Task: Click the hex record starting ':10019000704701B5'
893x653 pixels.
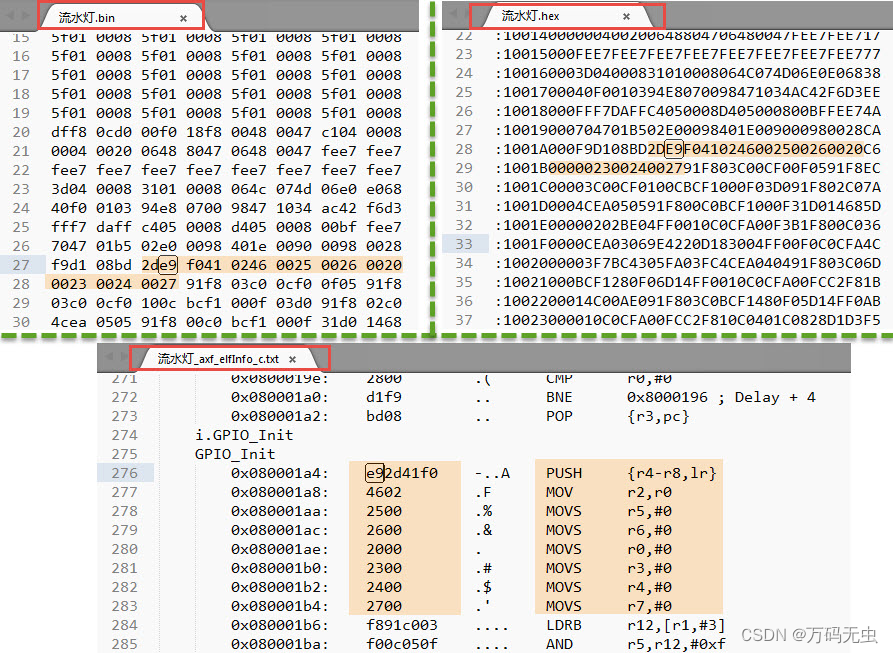Action: pyautogui.click(x=687, y=130)
